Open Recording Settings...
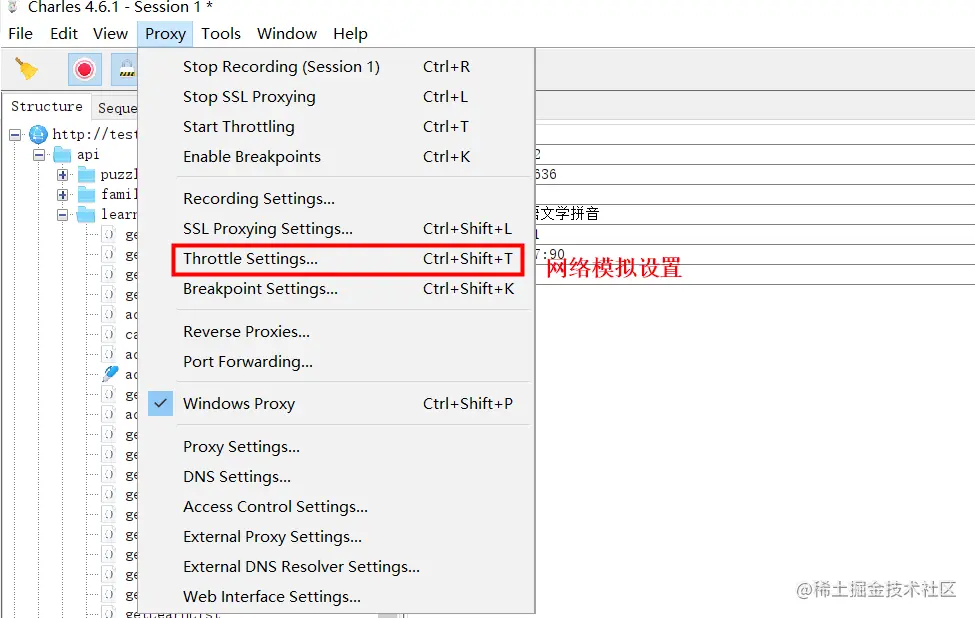The image size is (975, 618). click(x=336, y=198)
